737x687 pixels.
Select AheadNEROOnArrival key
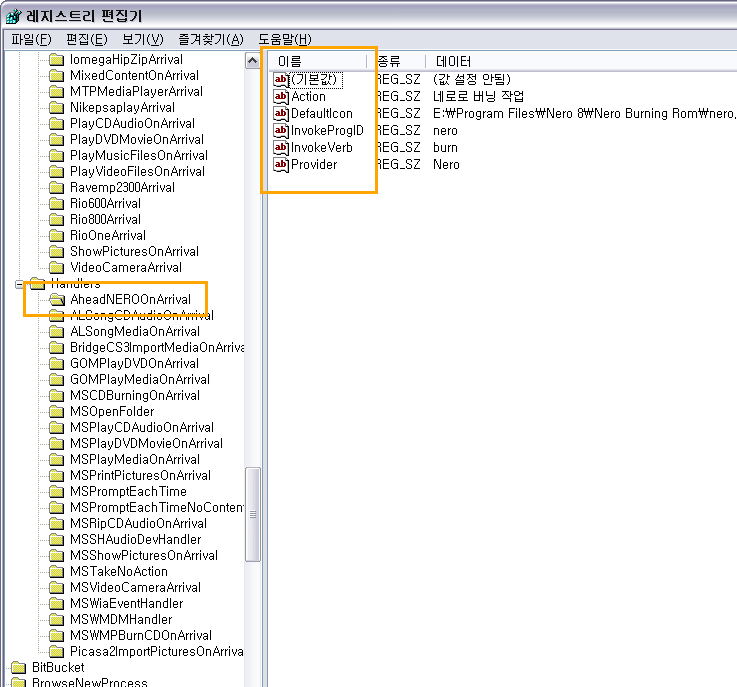point(130,299)
